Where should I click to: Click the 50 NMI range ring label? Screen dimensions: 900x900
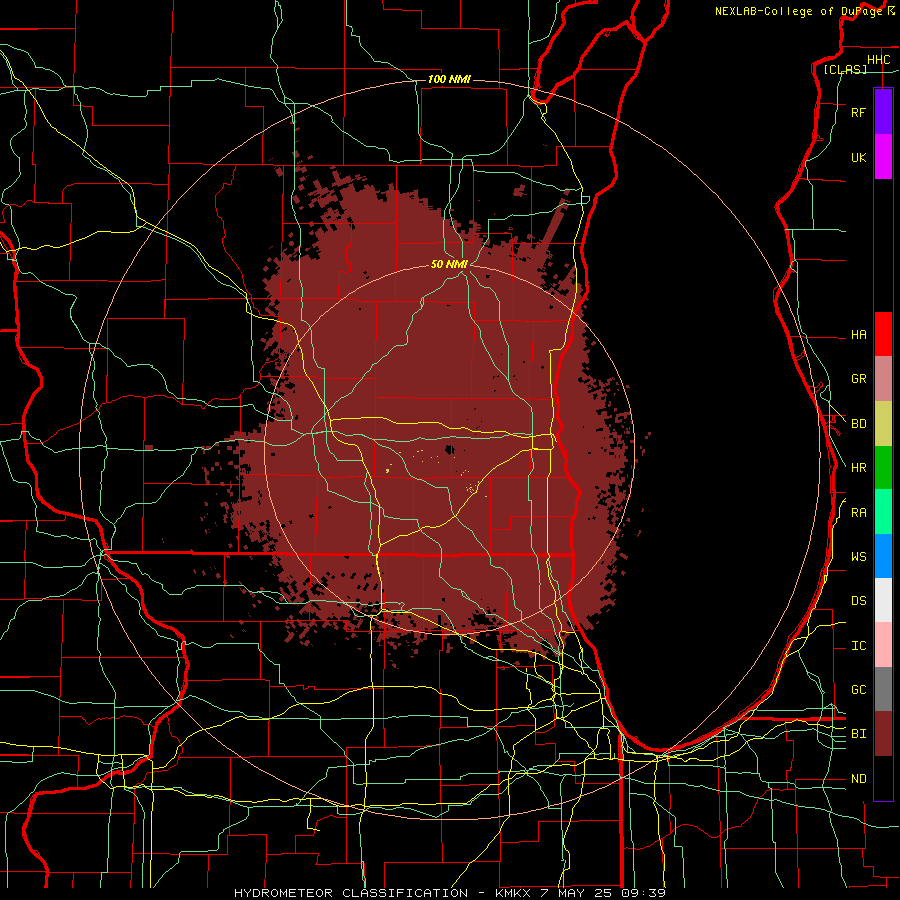[x=449, y=264]
